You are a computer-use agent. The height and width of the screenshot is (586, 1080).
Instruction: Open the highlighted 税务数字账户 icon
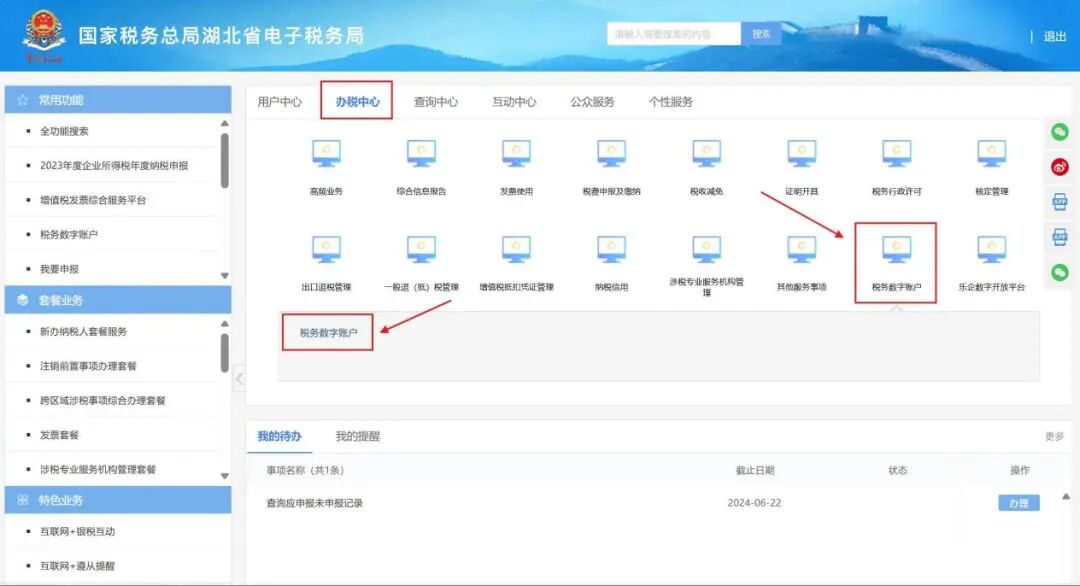point(895,250)
